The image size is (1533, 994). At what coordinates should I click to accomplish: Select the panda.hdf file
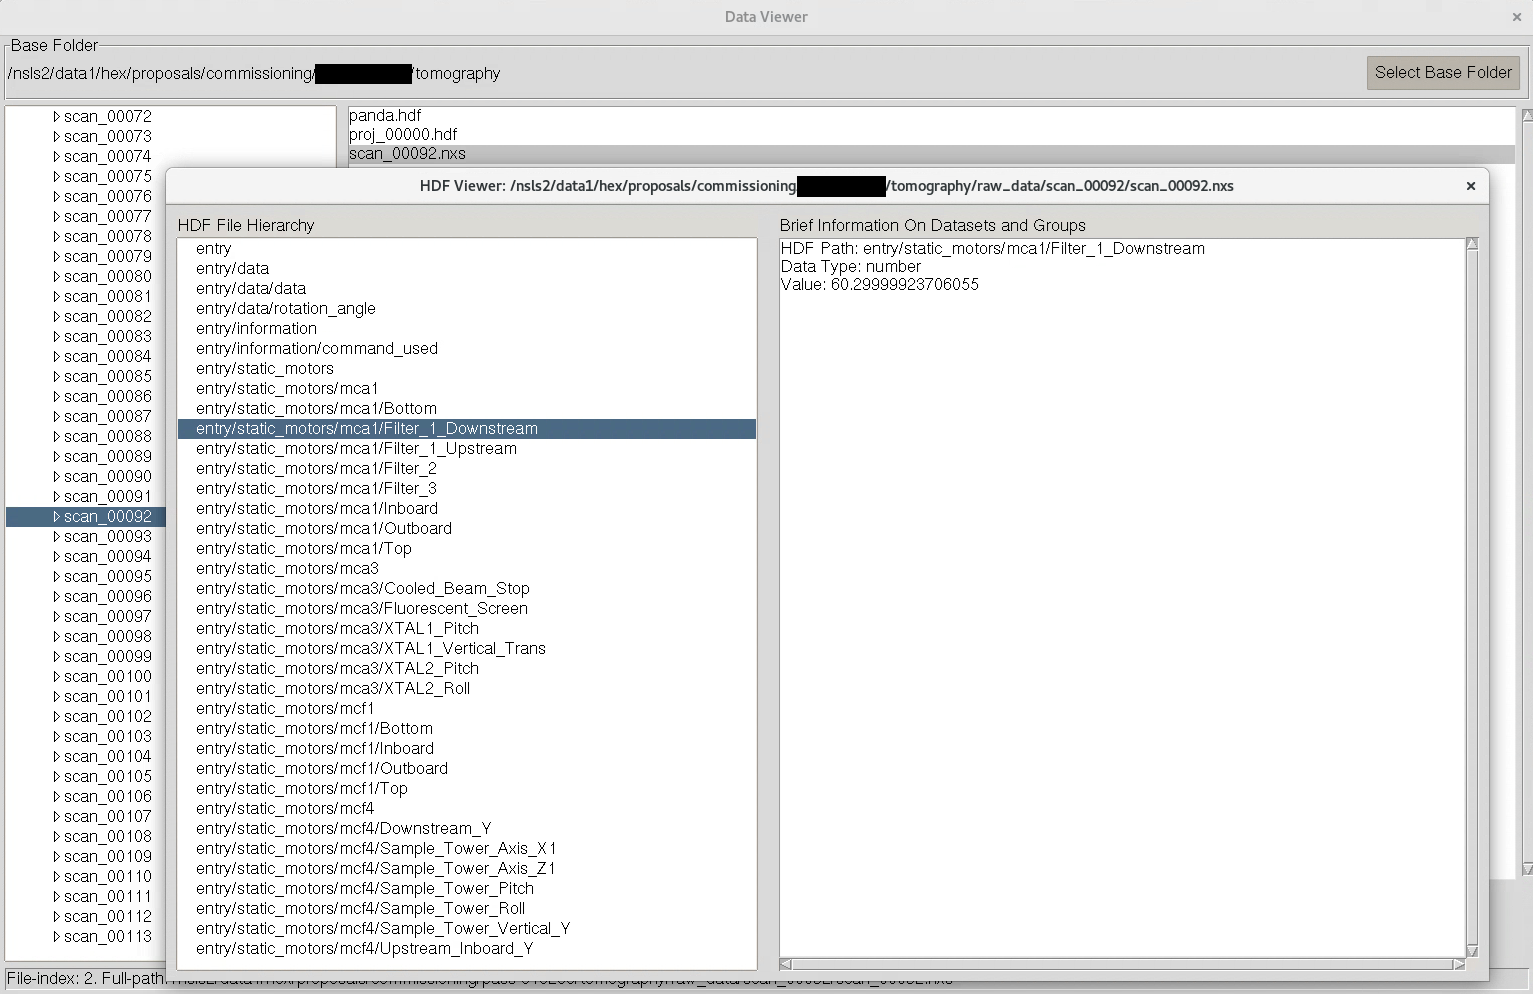click(385, 116)
